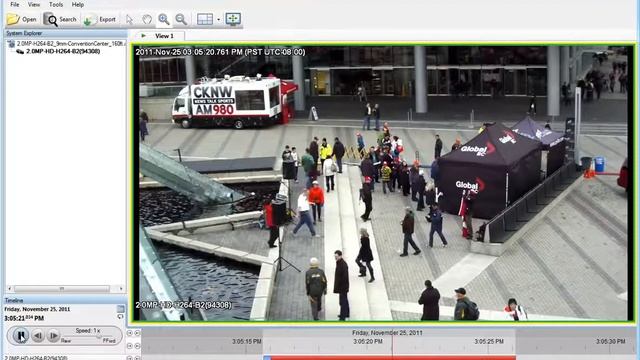Viewport: 640px width, 360px height.
Task: Click the FFwd end of speed slider
Action: [109, 340]
